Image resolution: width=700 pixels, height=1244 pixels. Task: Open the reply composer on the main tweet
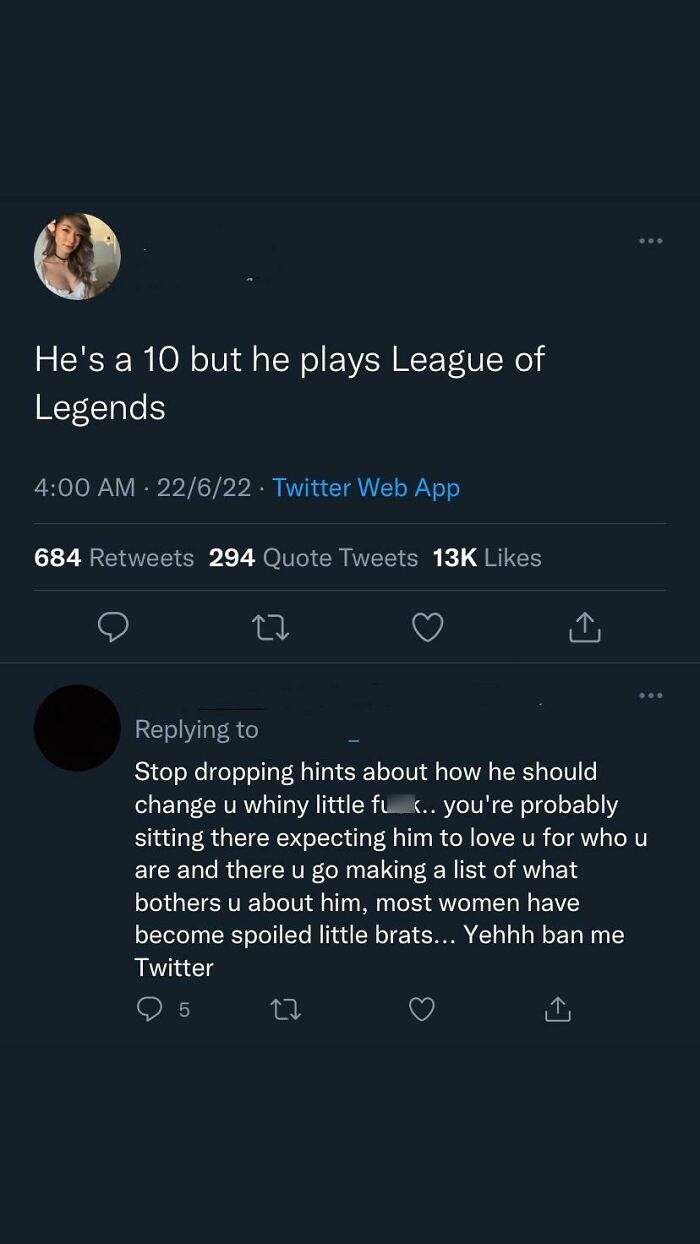click(113, 627)
